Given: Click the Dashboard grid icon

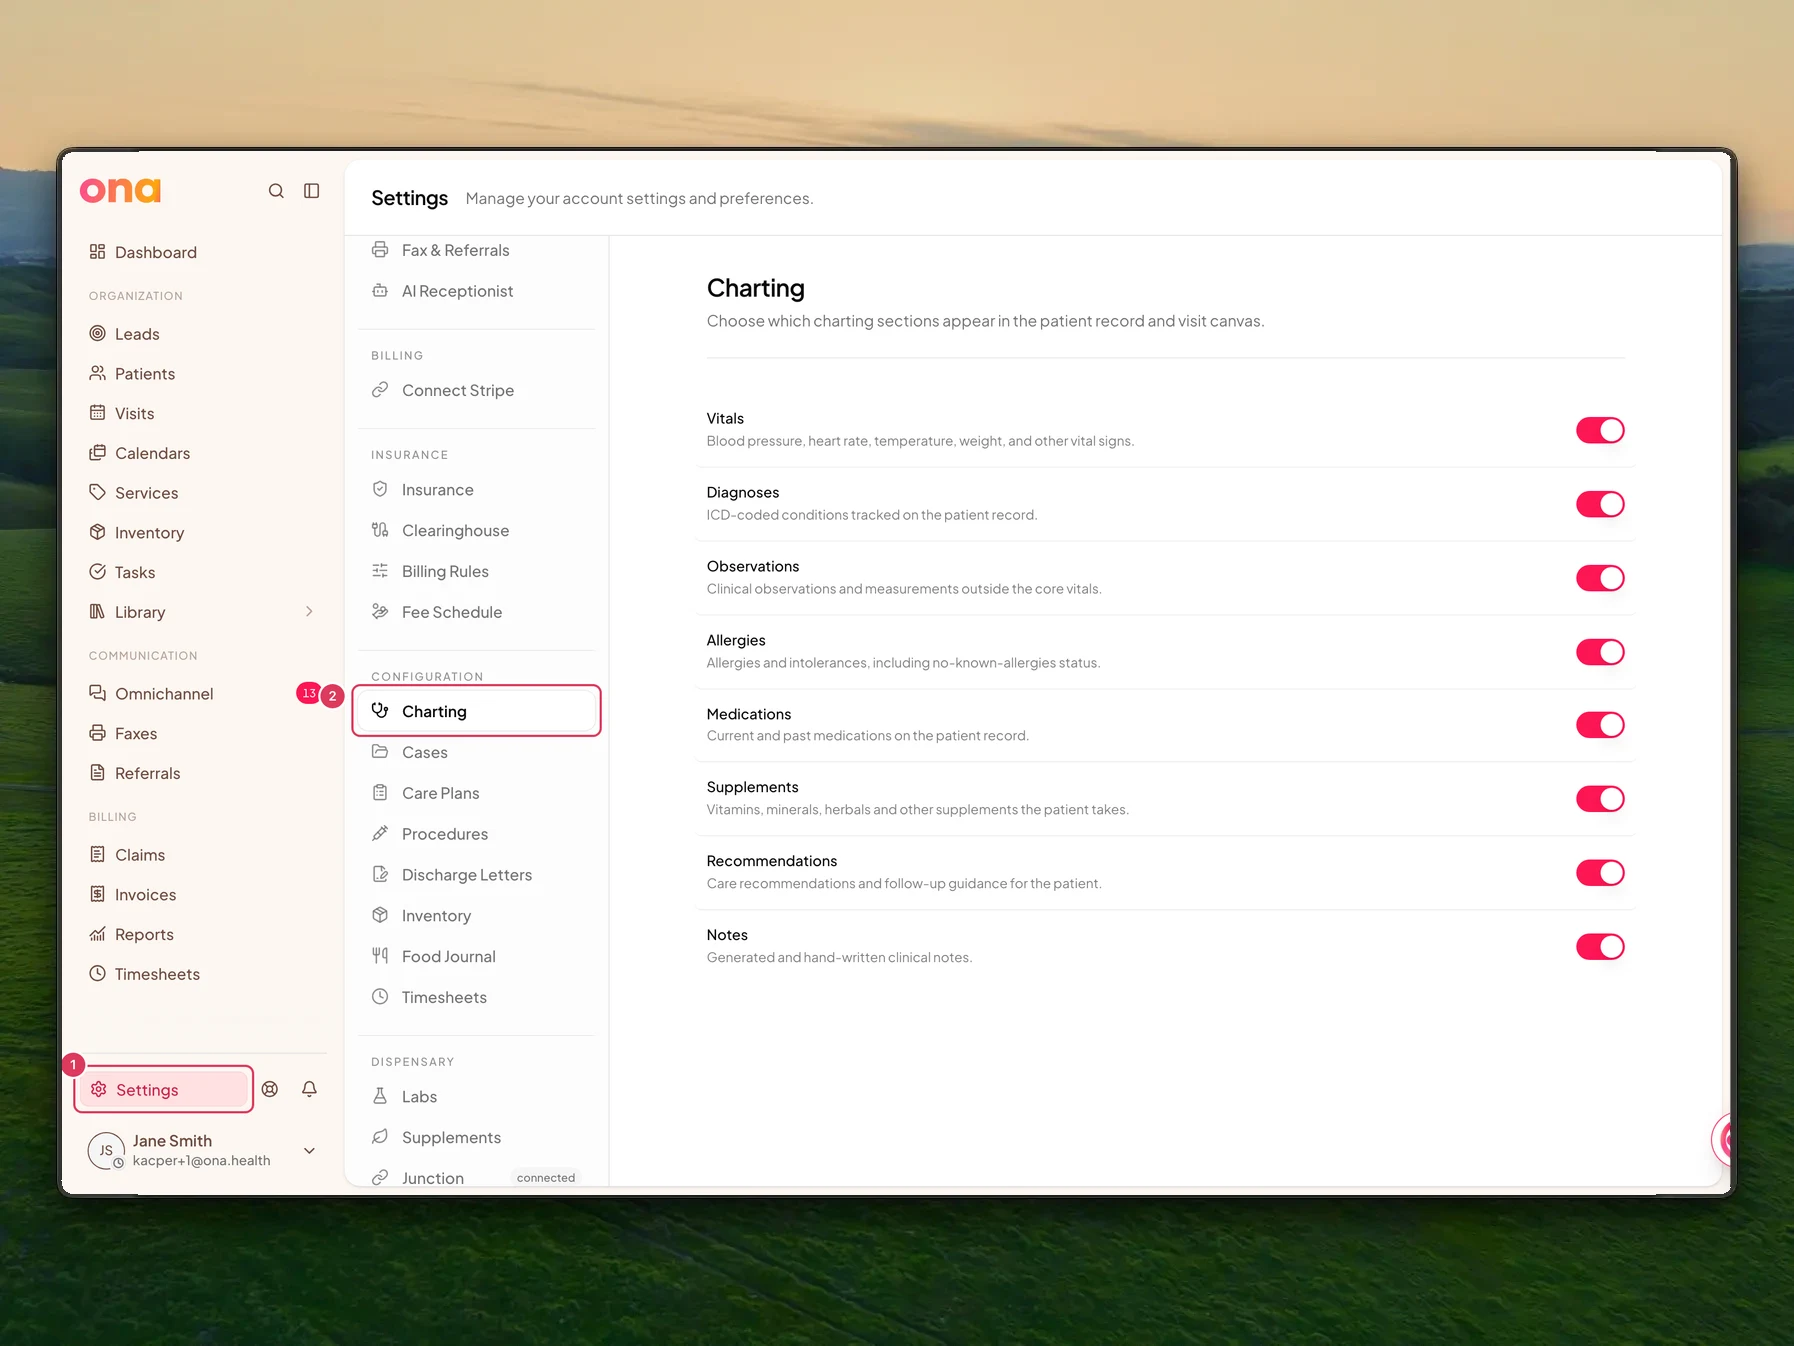Looking at the screenshot, I should pos(97,252).
